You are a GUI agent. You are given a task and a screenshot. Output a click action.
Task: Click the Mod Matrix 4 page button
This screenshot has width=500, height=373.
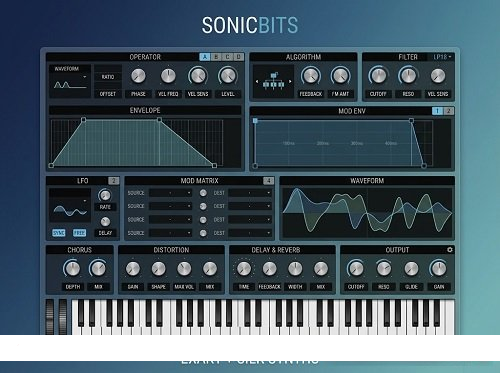click(268, 181)
